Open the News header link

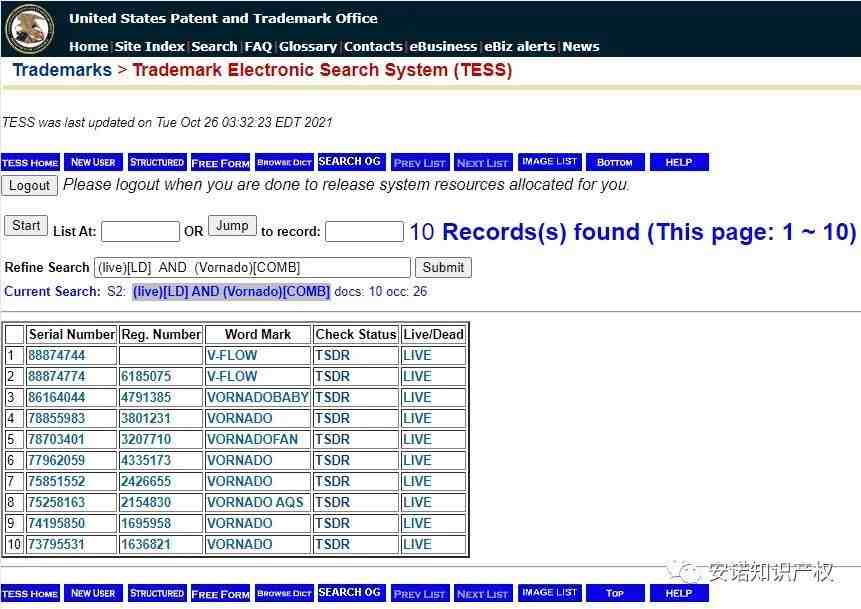coord(580,47)
